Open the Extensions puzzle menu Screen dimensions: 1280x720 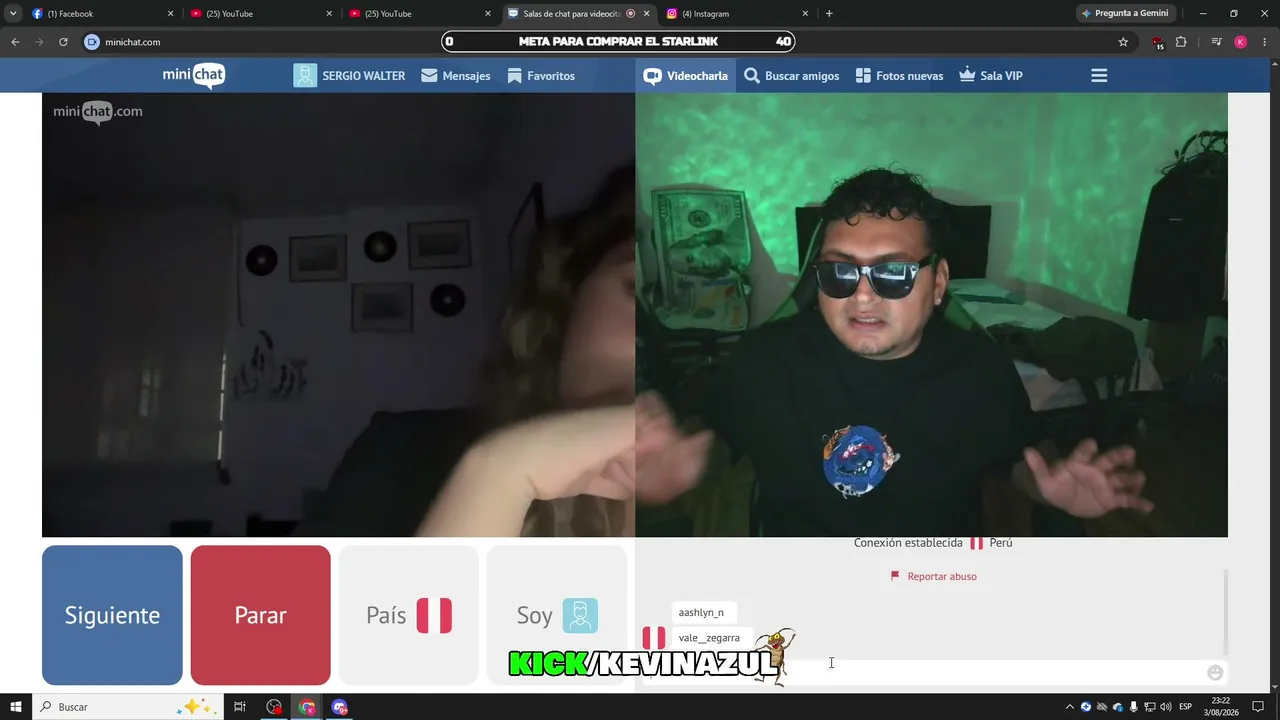[1181, 42]
